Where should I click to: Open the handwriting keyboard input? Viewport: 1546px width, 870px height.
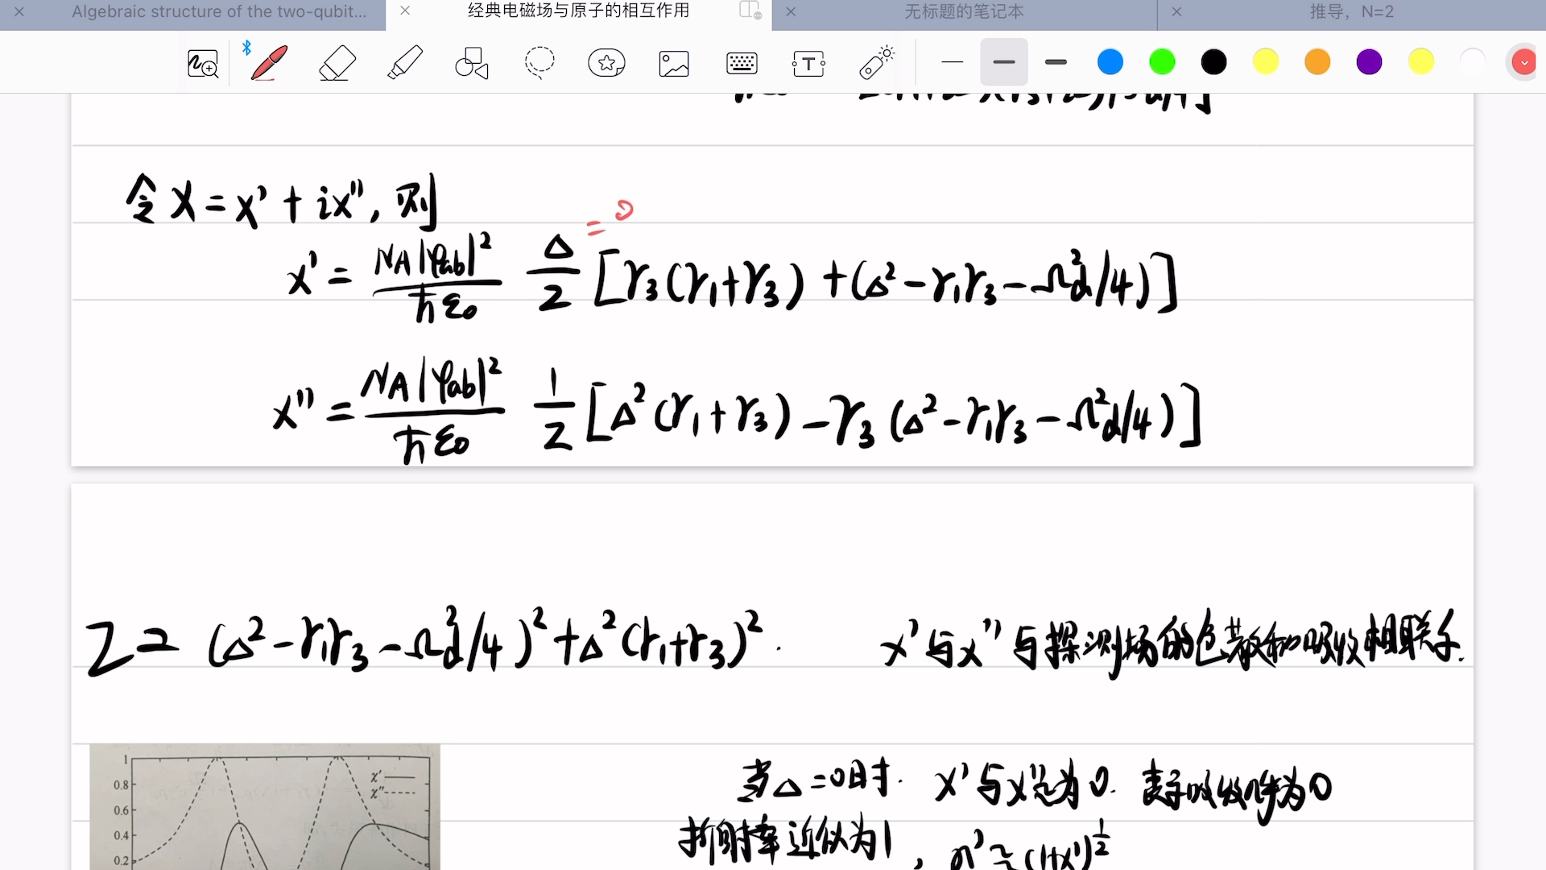[x=741, y=62]
